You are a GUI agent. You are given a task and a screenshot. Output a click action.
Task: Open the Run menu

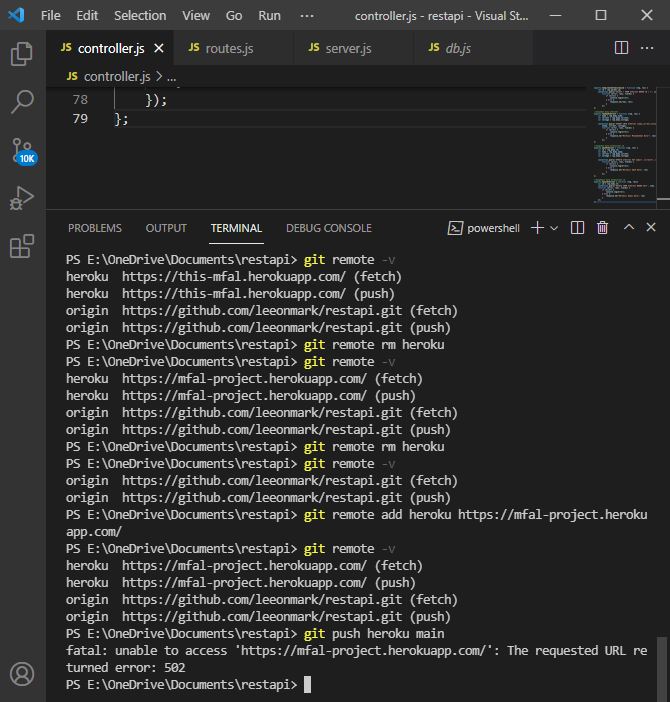coord(269,16)
